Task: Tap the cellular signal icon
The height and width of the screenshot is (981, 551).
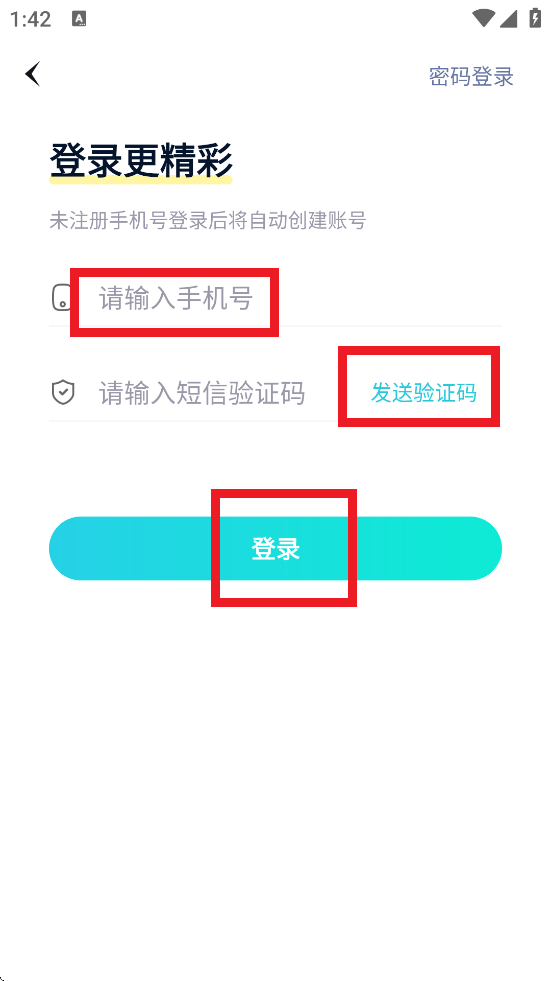Action: [508, 19]
